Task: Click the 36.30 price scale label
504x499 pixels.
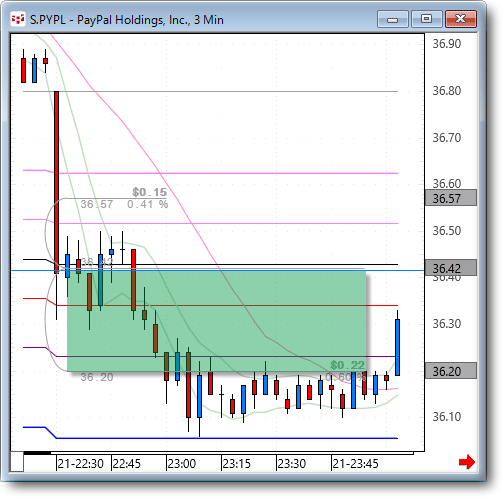Action: tap(447, 323)
